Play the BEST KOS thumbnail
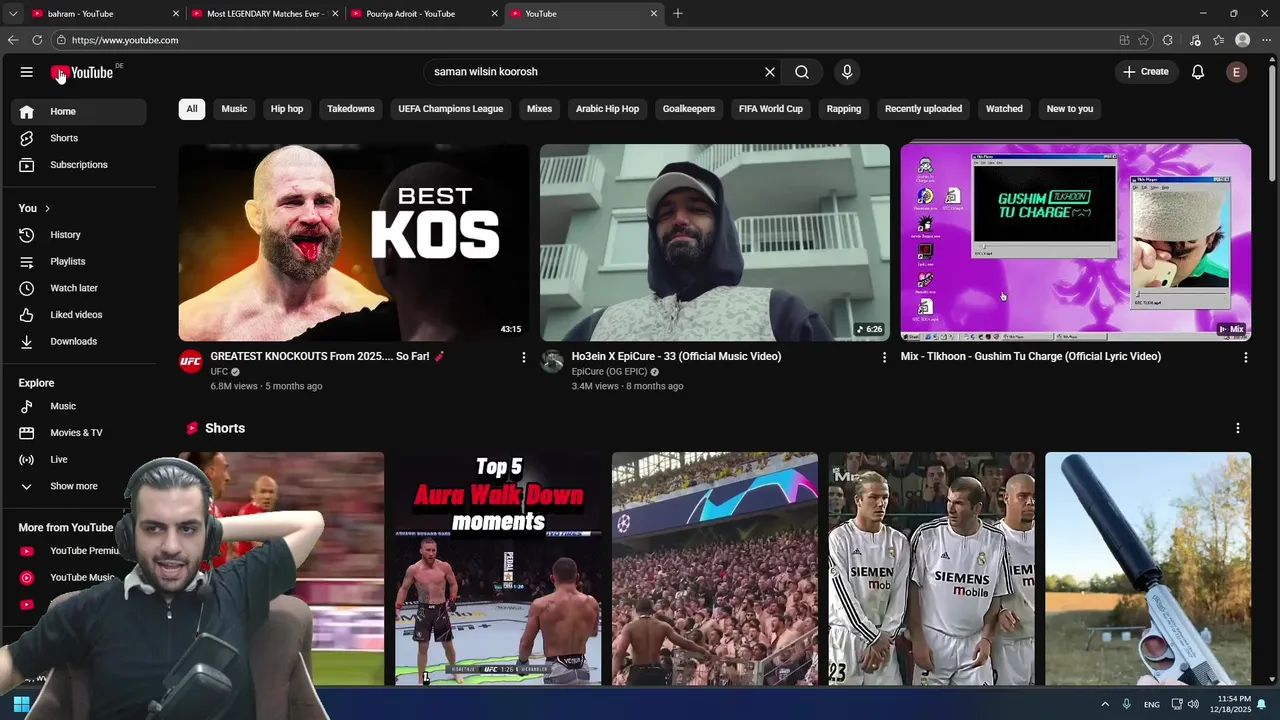Screen dimensions: 1280x720 coord(353,242)
